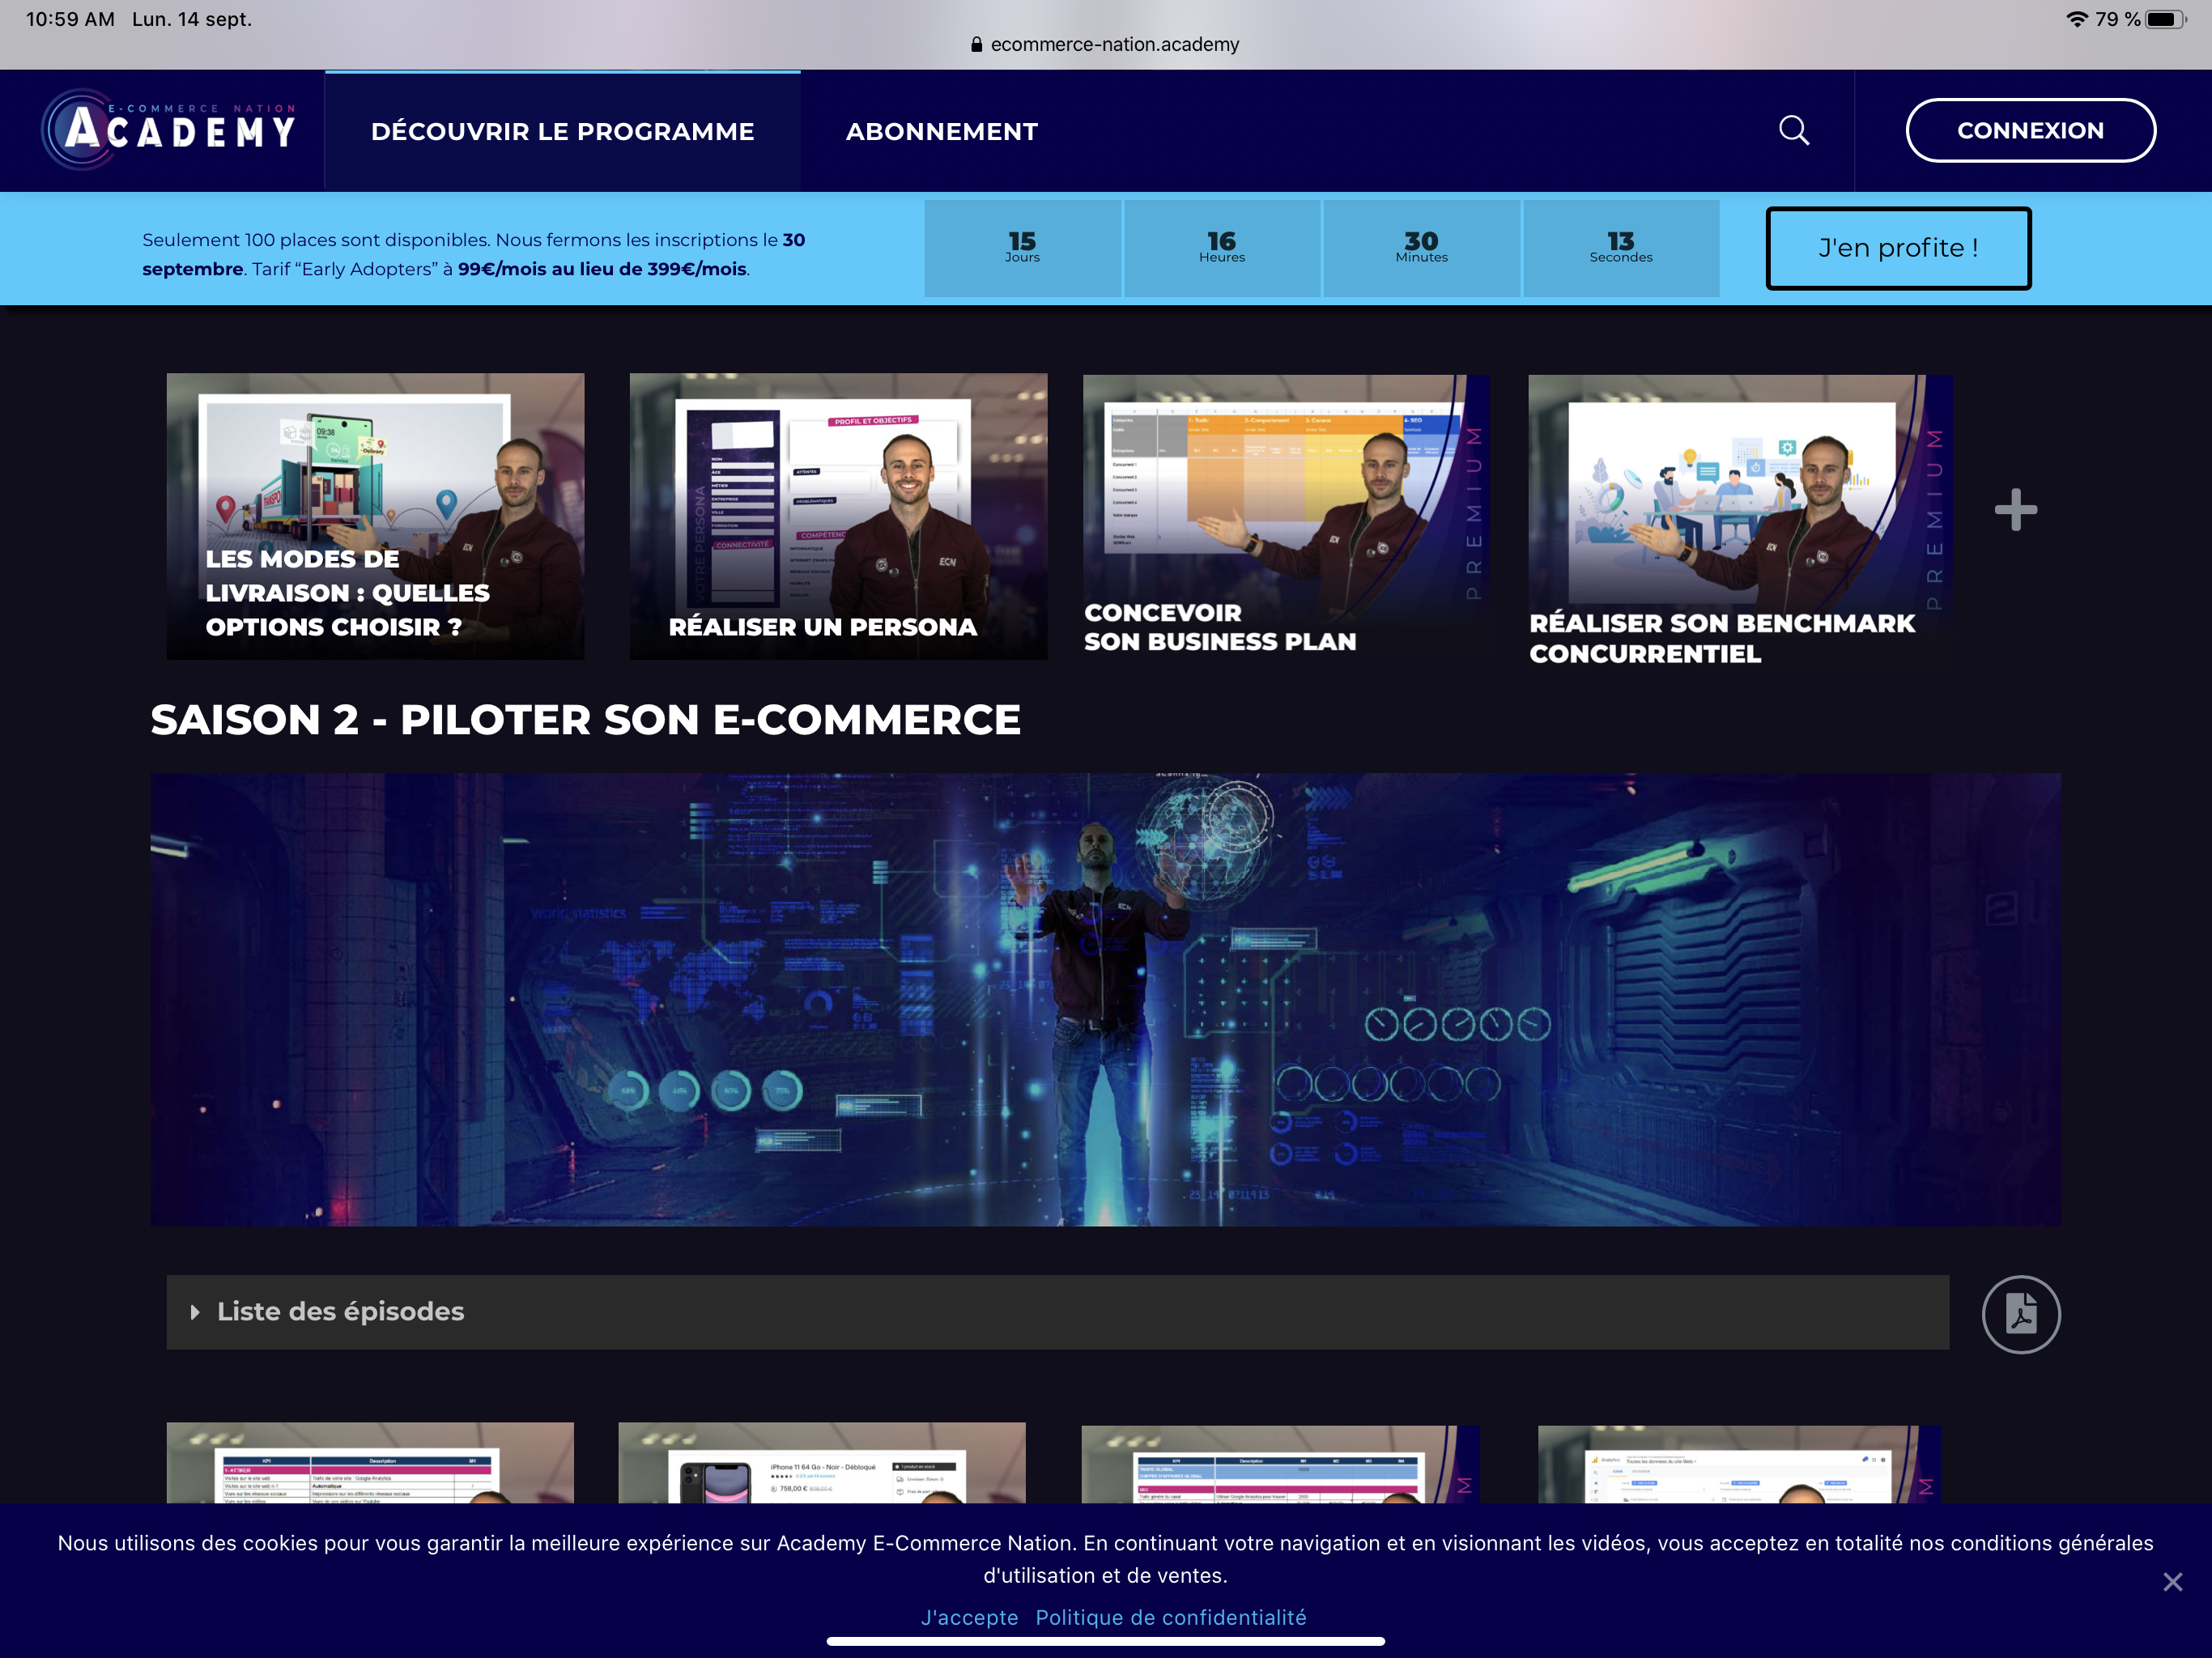2212x1658 pixels.
Task: Click the search magnifier icon
Action: (x=1793, y=131)
